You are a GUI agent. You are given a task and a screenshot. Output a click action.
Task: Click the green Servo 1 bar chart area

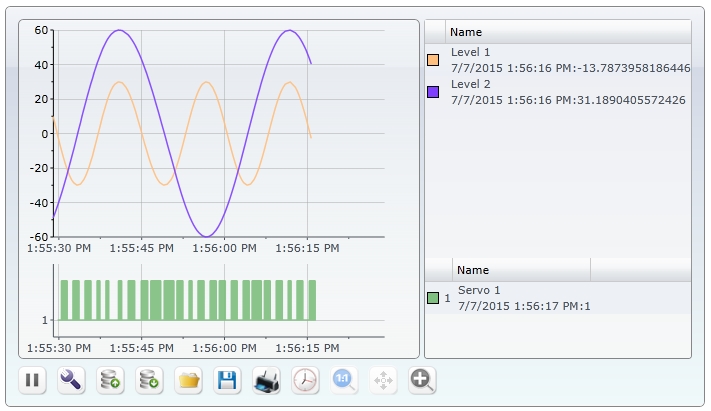pos(187,299)
